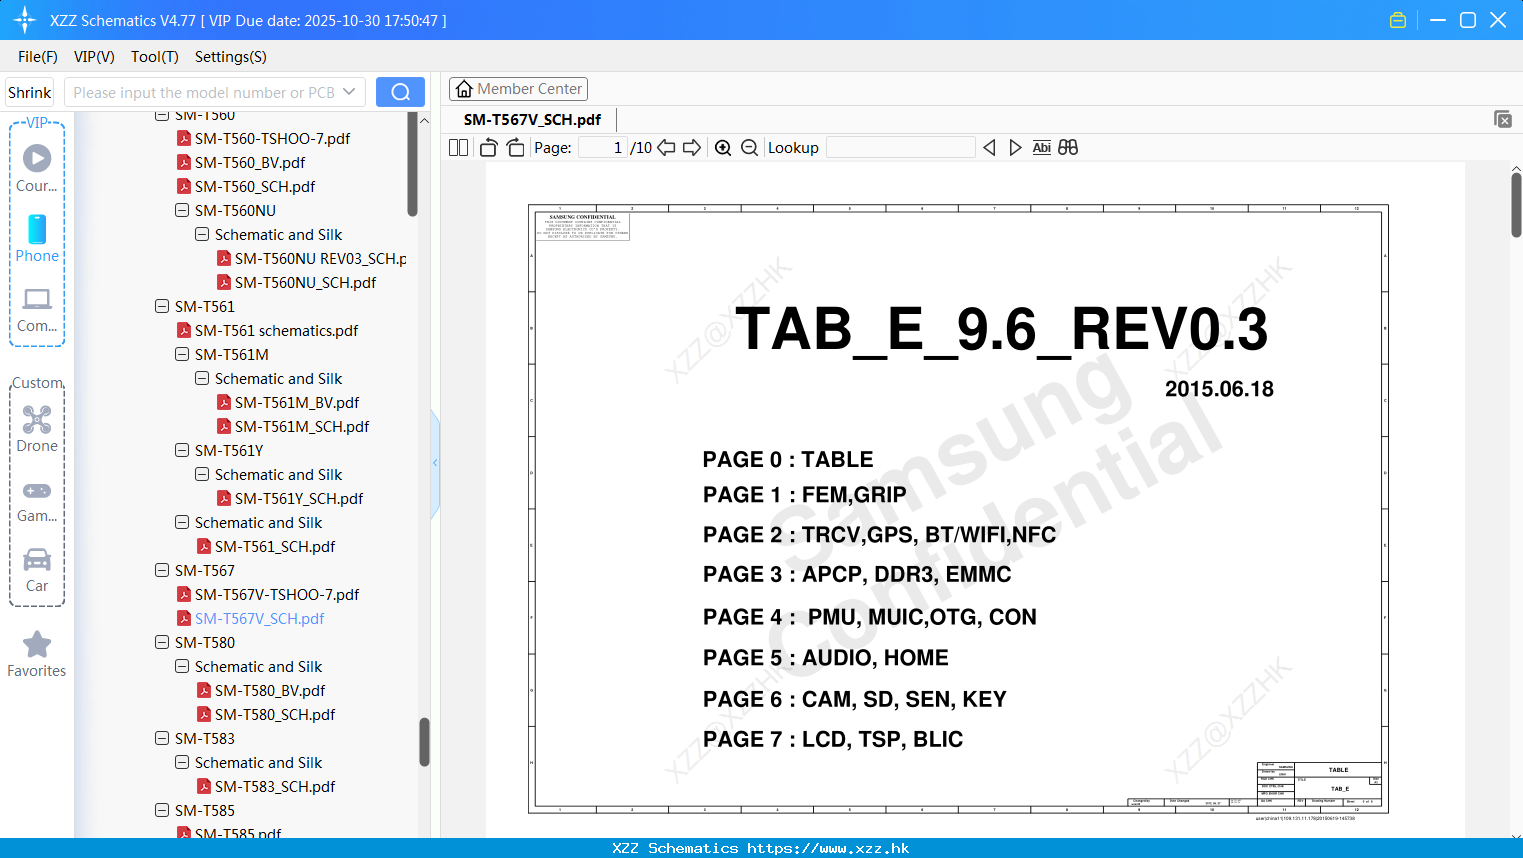Open the Member Center home button
The height and width of the screenshot is (858, 1523).
(518, 89)
